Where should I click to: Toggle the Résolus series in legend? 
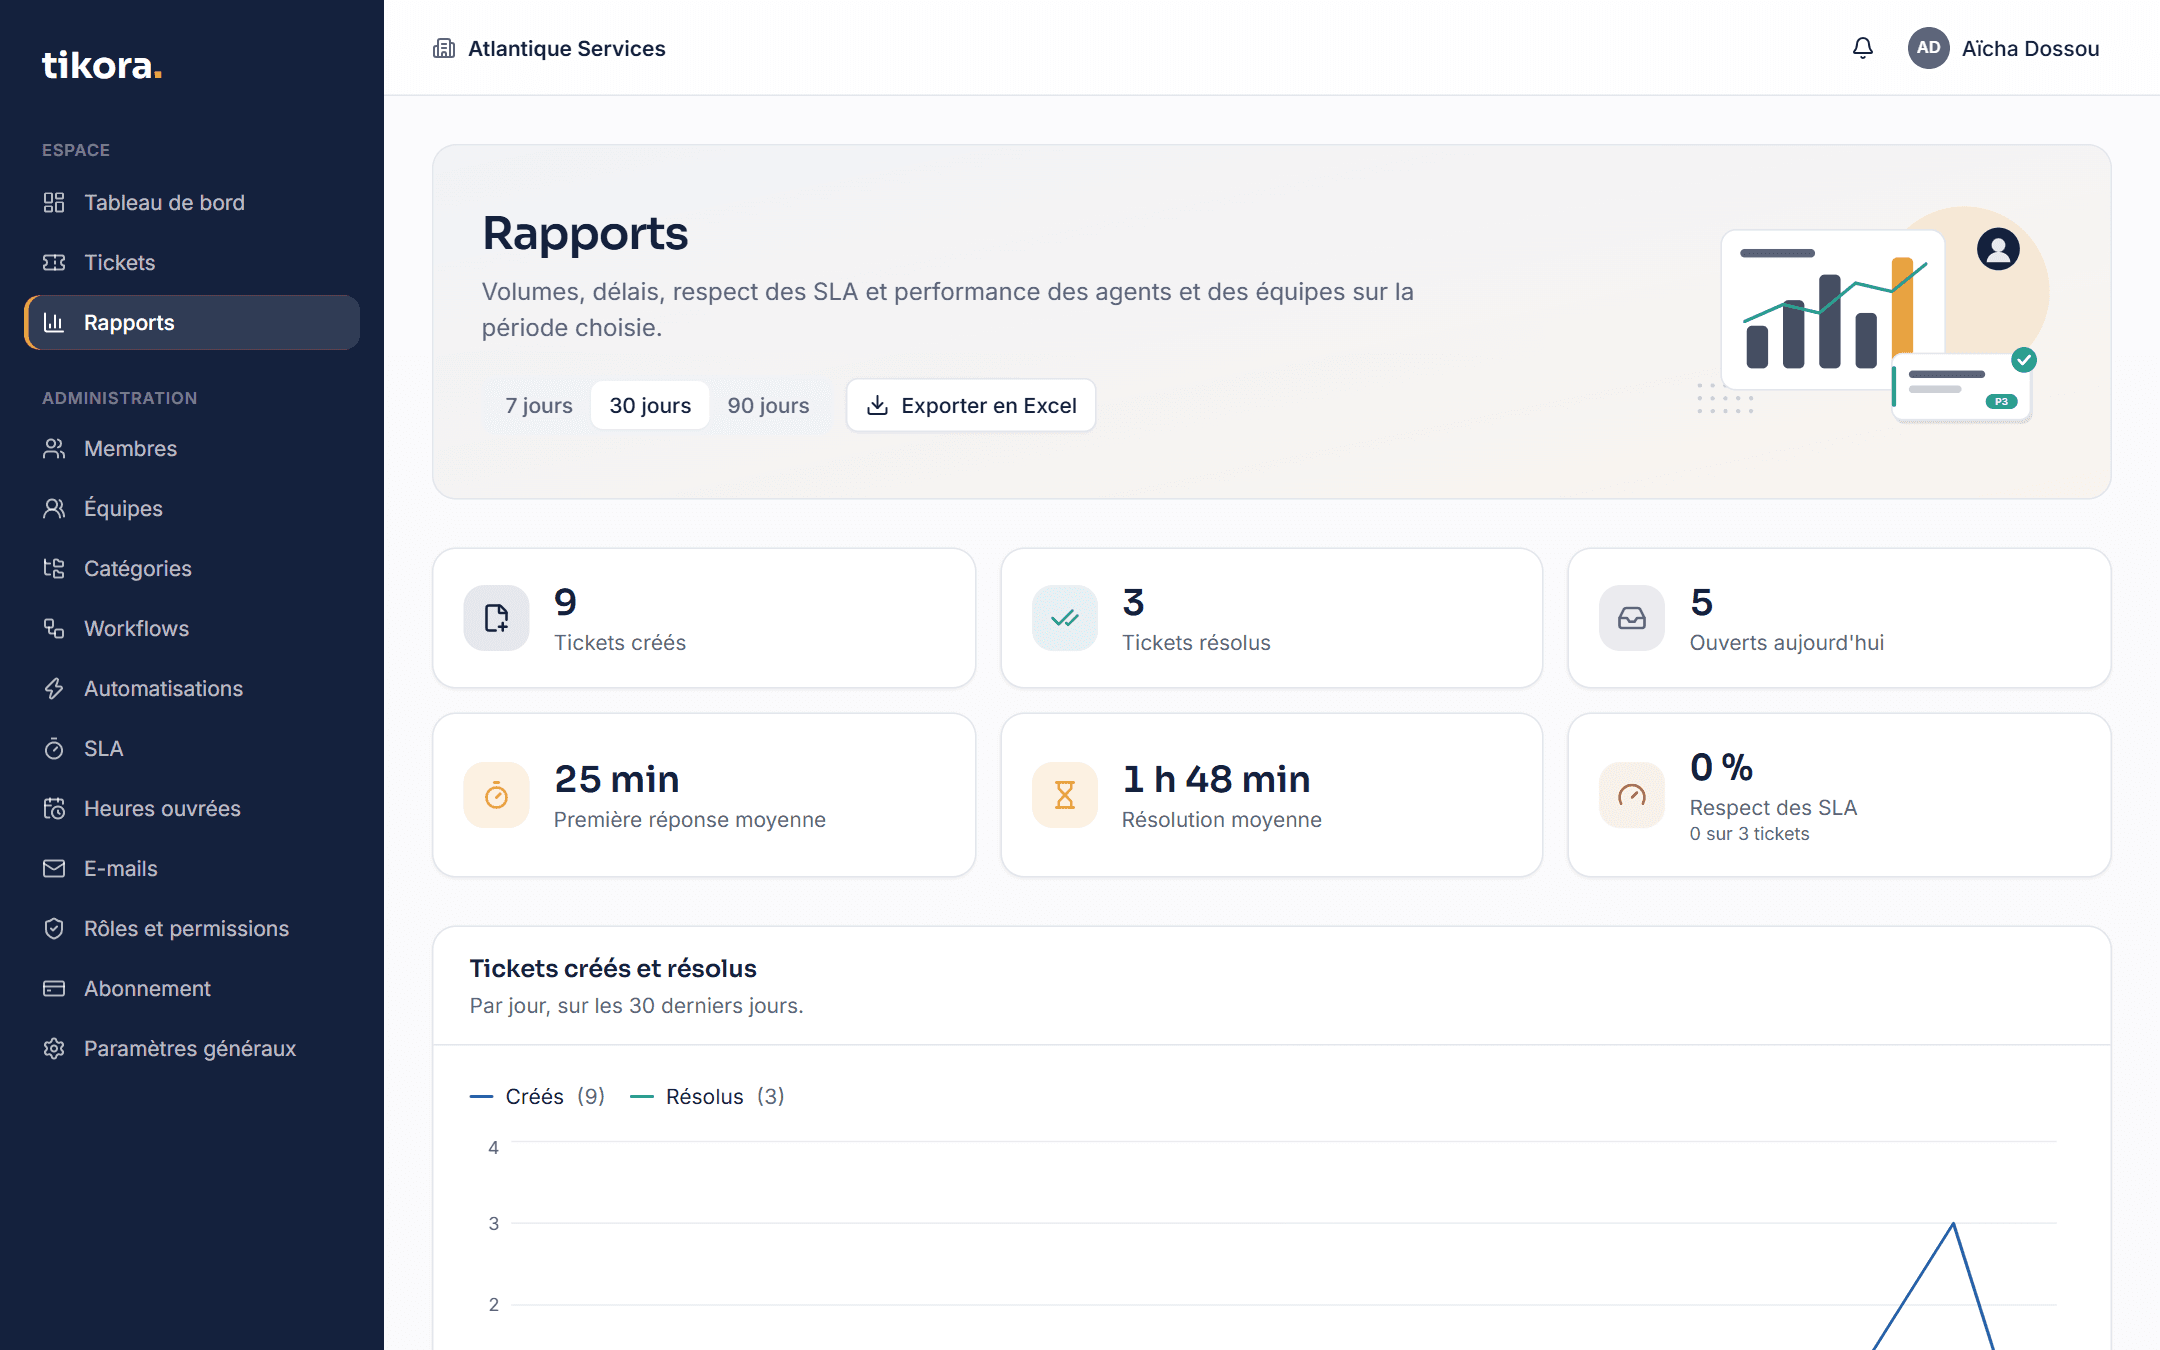707,1097
